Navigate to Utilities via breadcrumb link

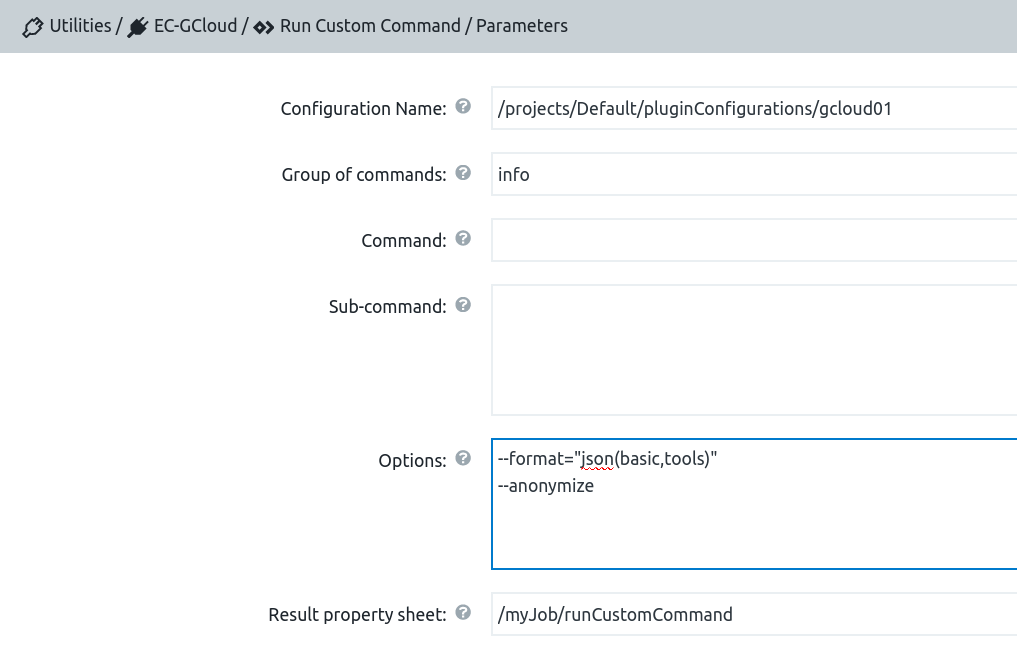(79, 26)
